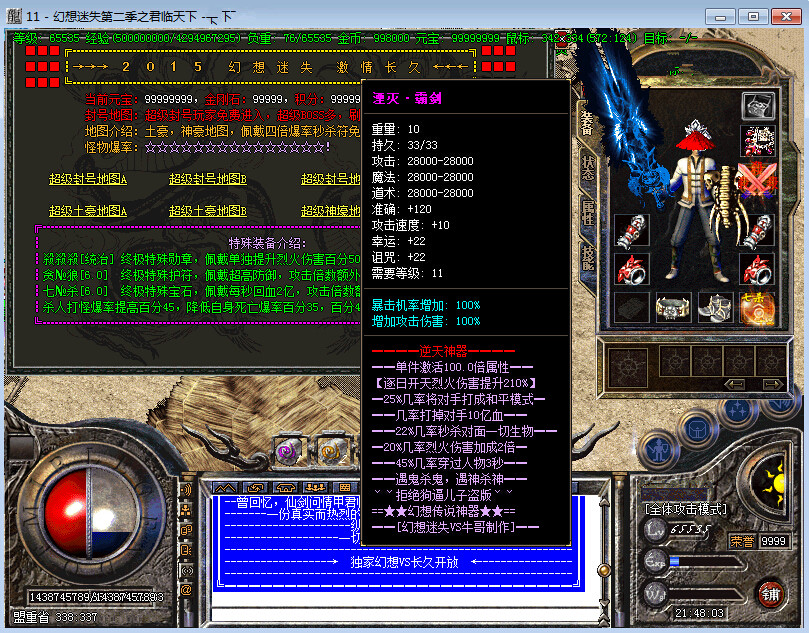Switch to the 技能 skills tab
The image size is (809, 633).
pyautogui.click(x=588, y=257)
